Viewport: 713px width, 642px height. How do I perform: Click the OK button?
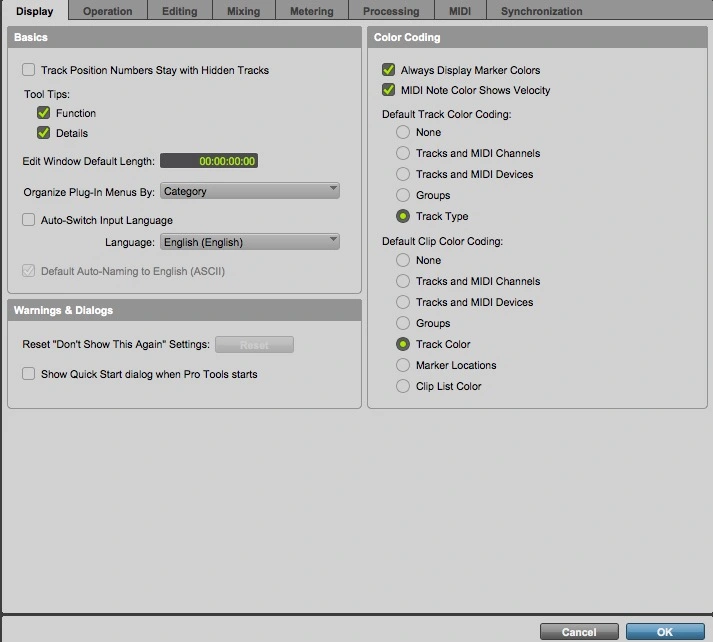665,632
